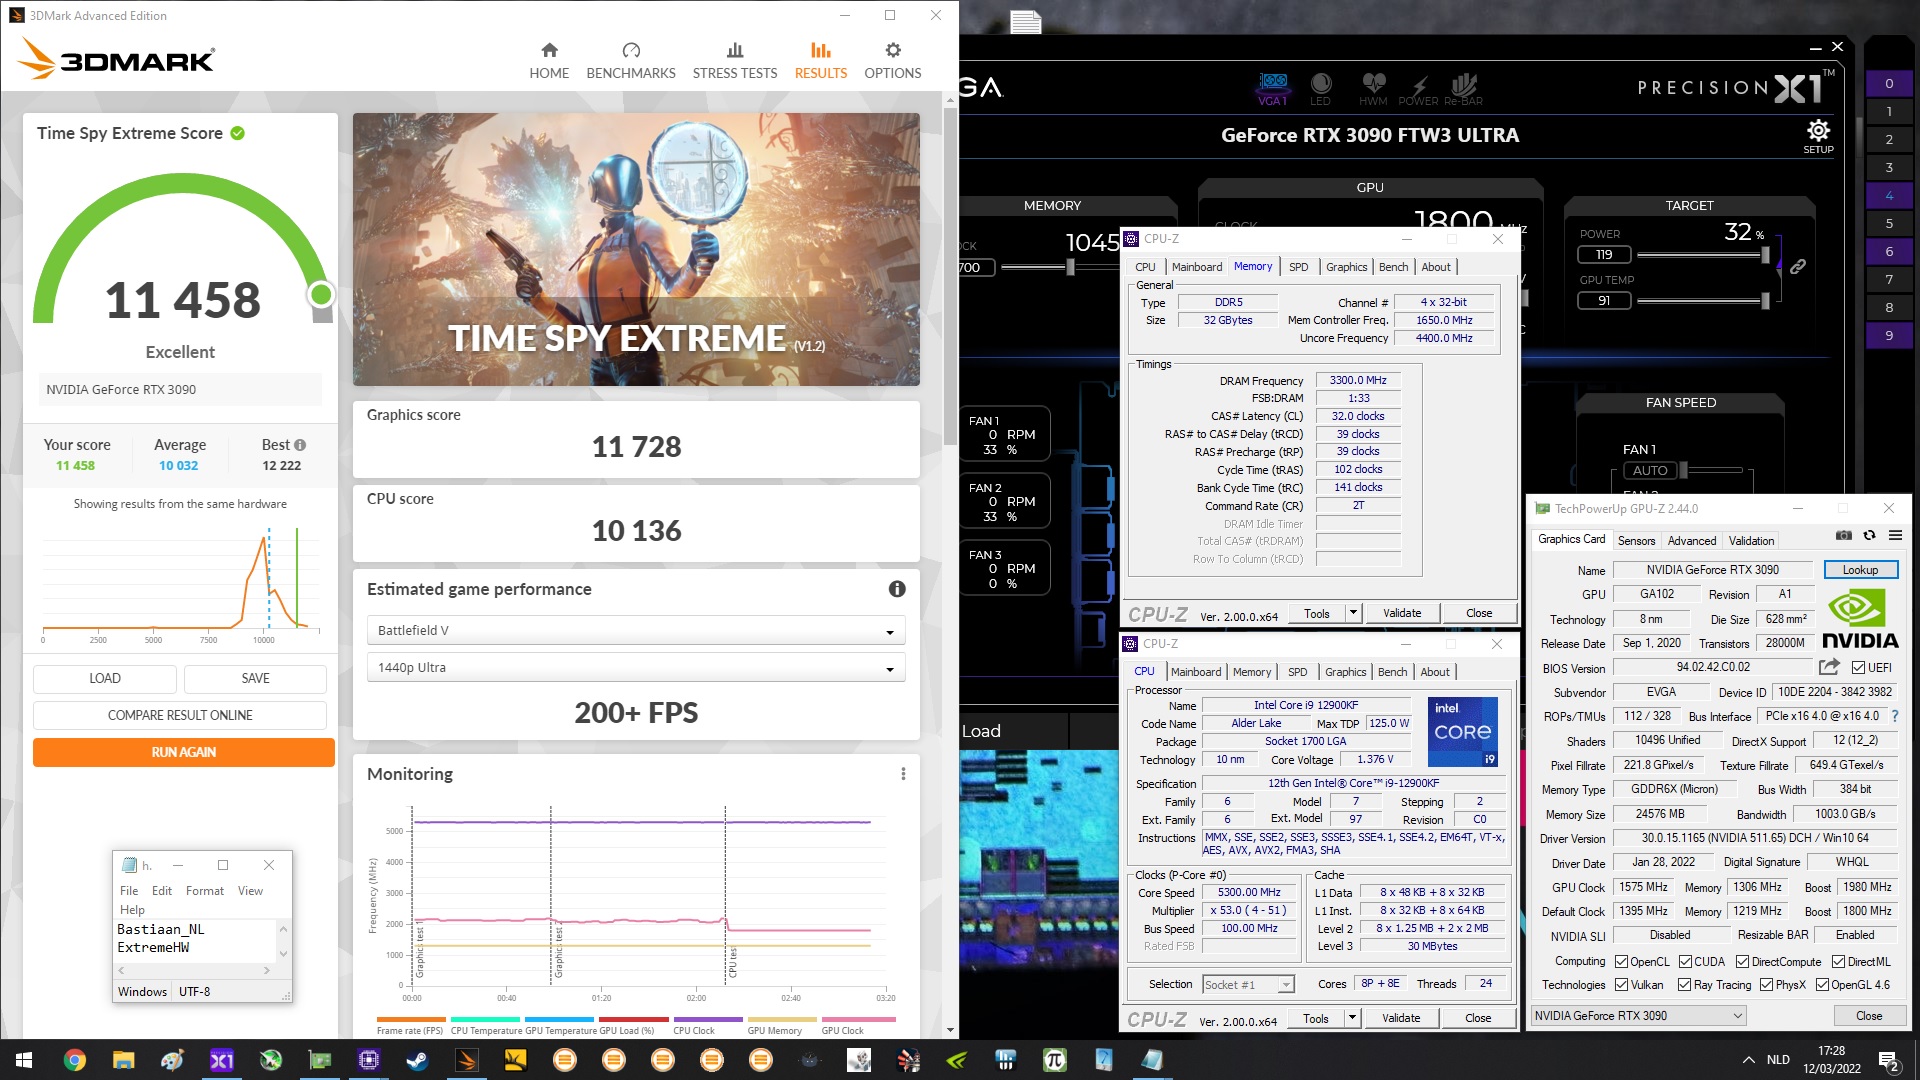The image size is (1920, 1080).
Task: Click the power target value field 119
Action: (1604, 255)
